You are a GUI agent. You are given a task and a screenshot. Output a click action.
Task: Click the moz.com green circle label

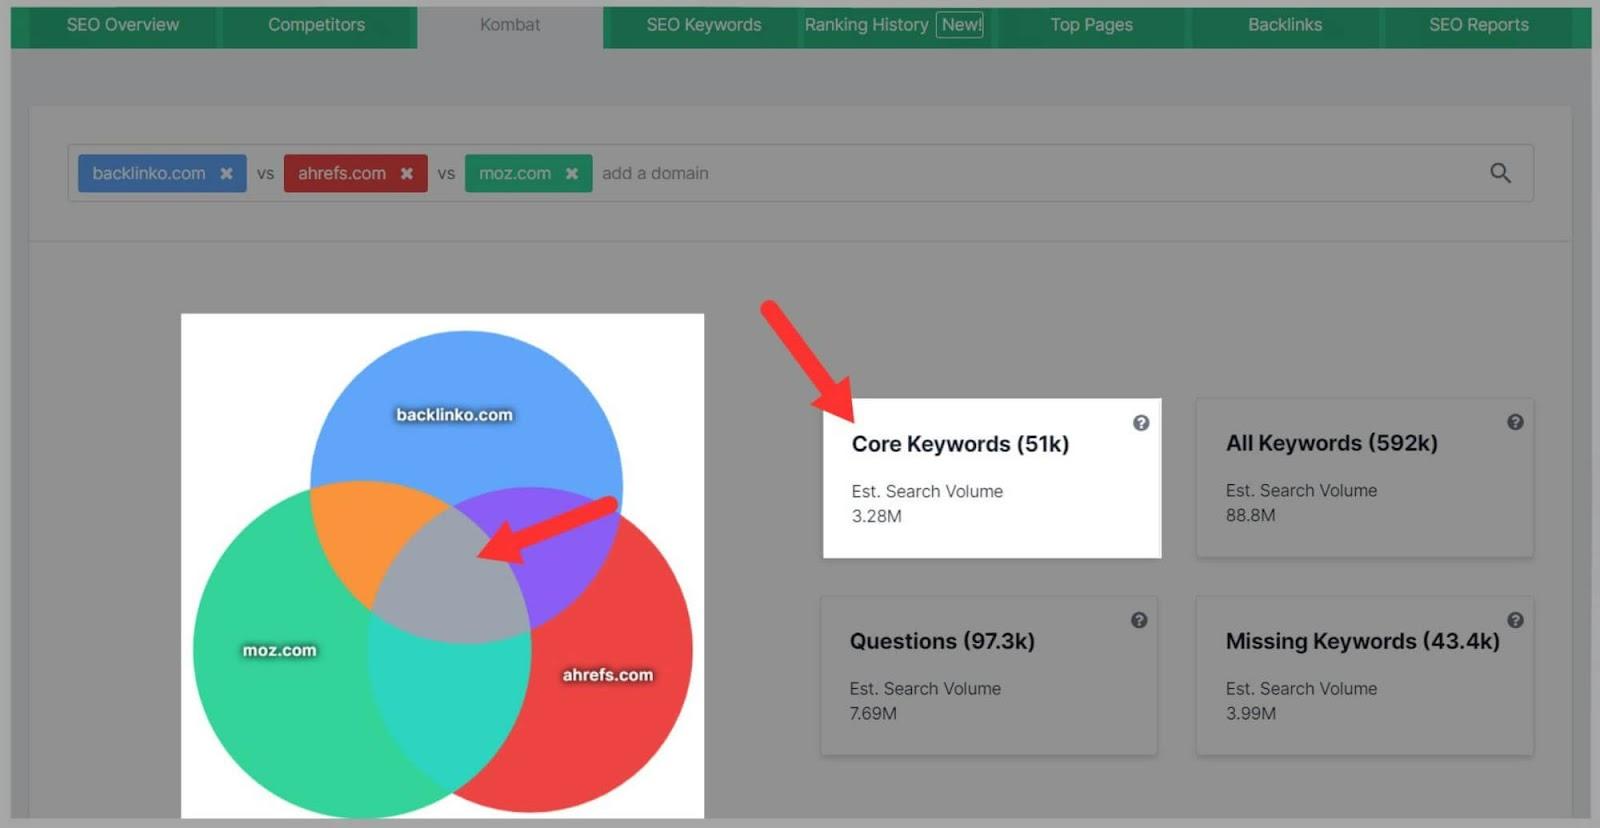click(x=279, y=650)
